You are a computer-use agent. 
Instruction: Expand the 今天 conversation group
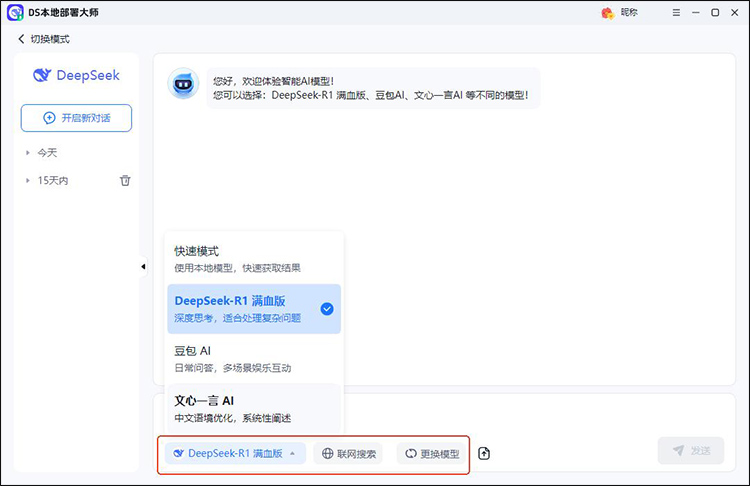coord(28,153)
